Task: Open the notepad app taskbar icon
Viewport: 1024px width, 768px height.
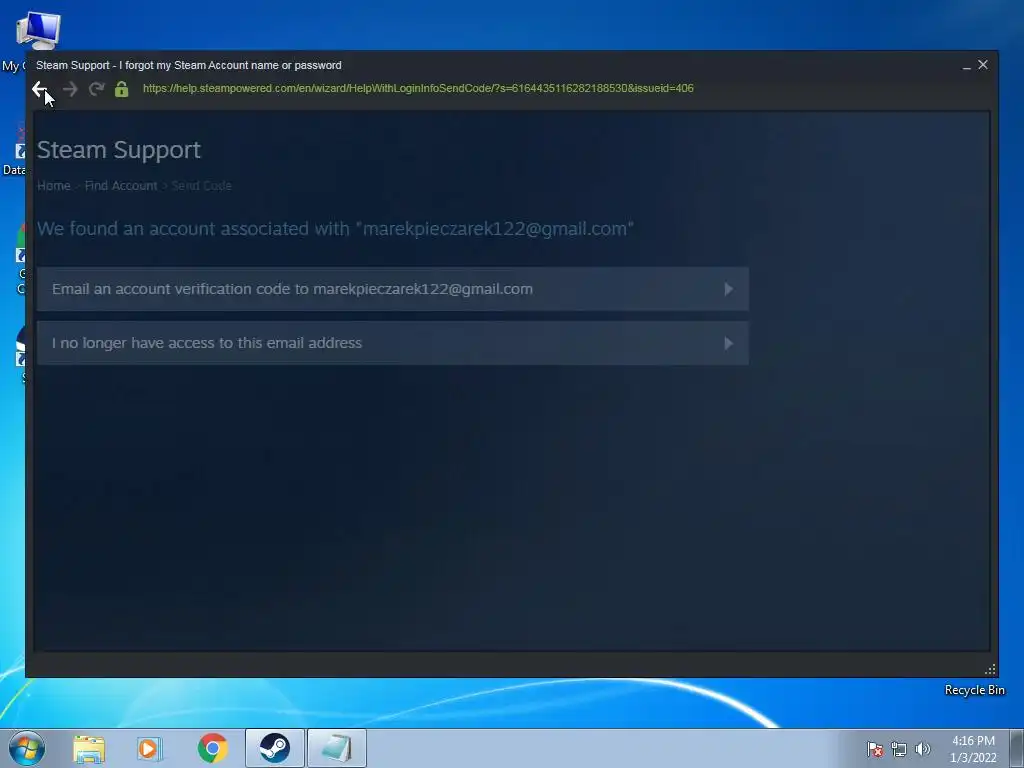Action: point(337,748)
